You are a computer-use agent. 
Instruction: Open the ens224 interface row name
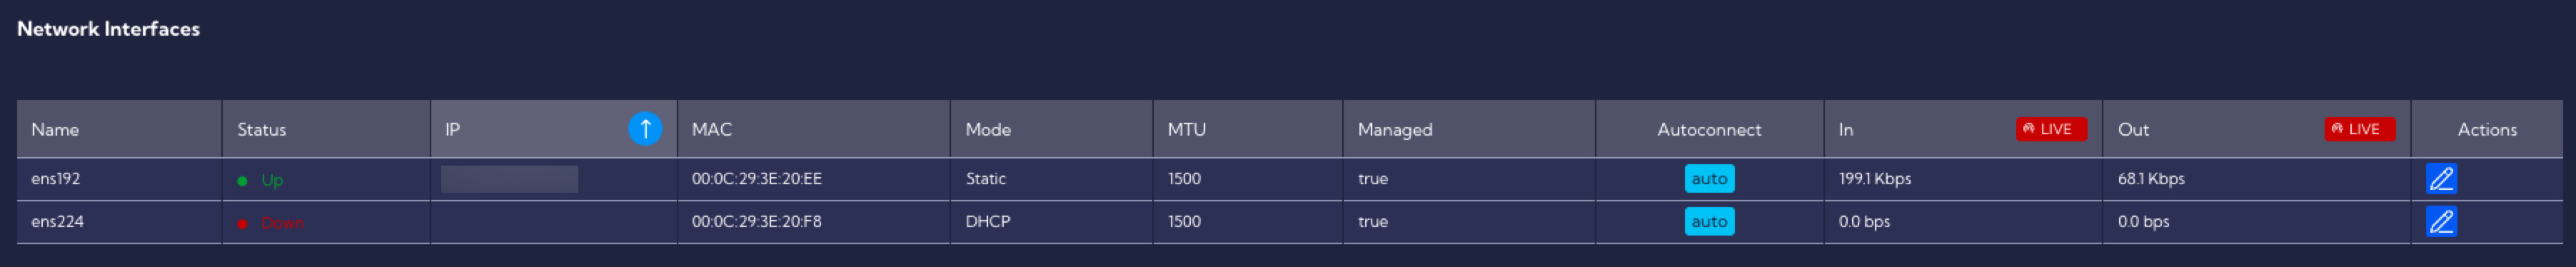click(58, 222)
